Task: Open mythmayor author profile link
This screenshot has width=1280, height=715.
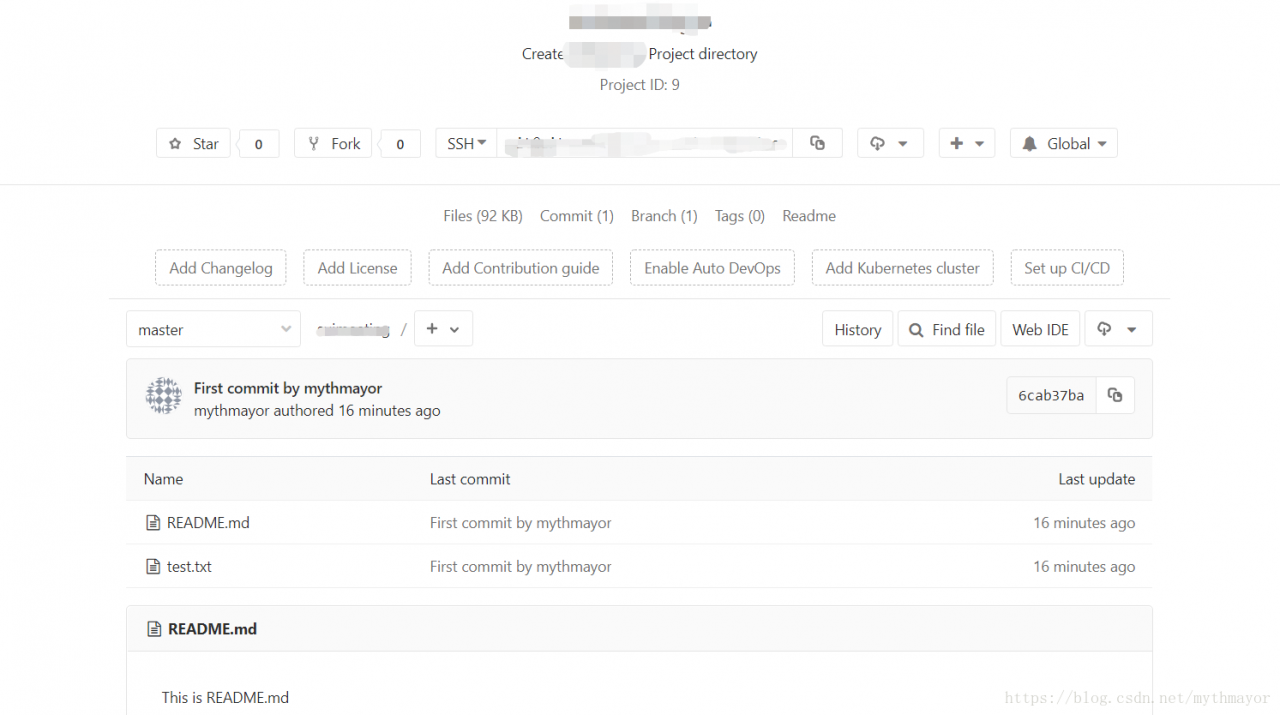Action: tap(232, 411)
